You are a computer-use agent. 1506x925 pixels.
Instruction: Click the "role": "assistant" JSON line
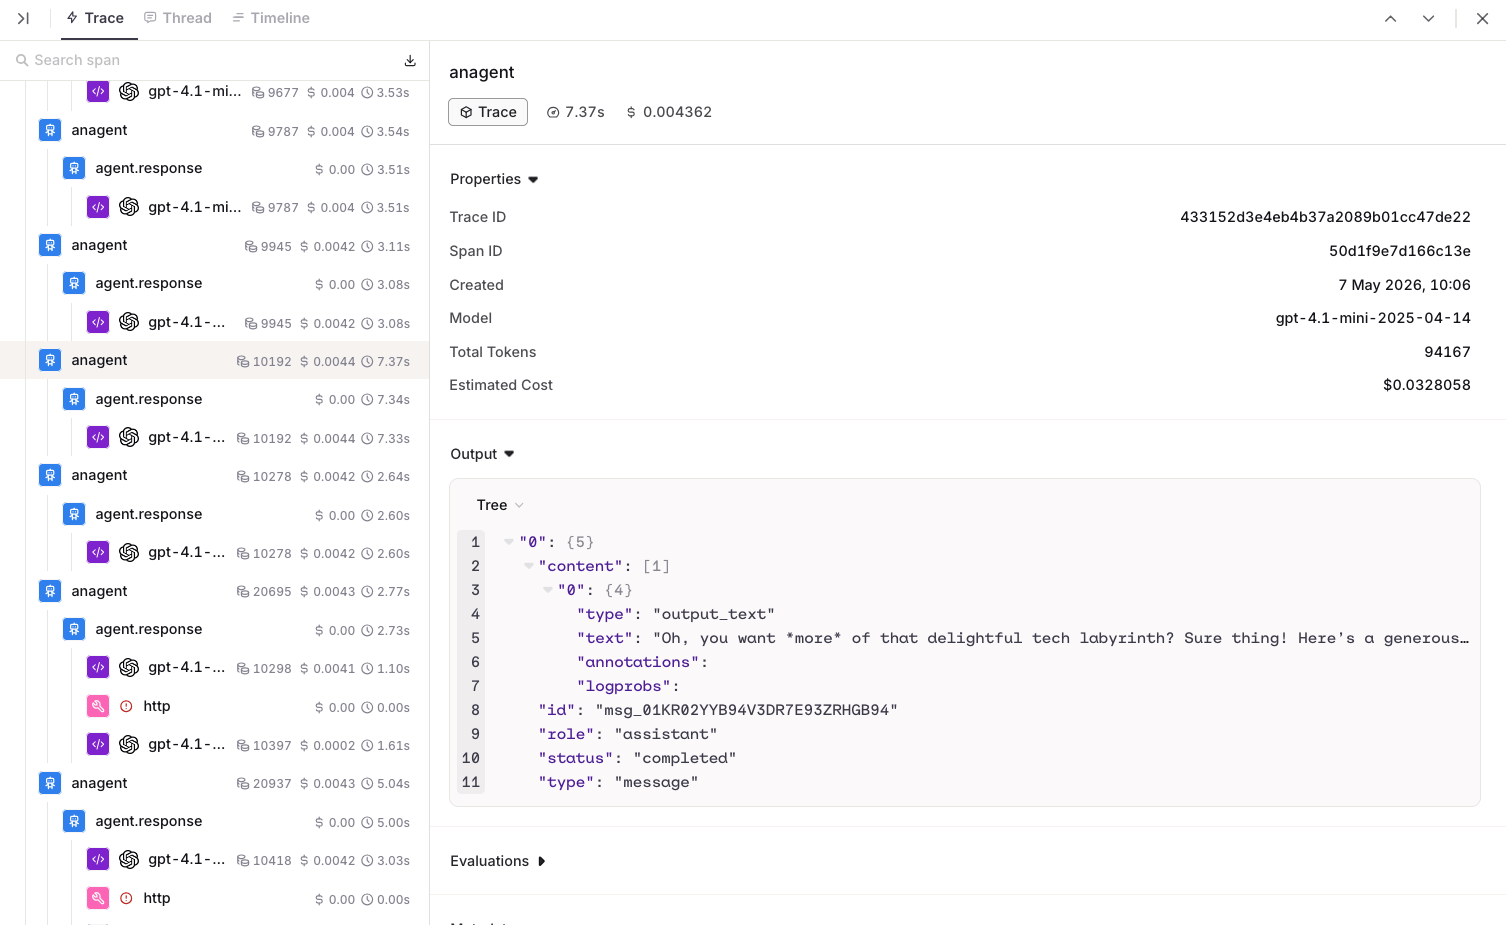pyautogui.click(x=628, y=734)
